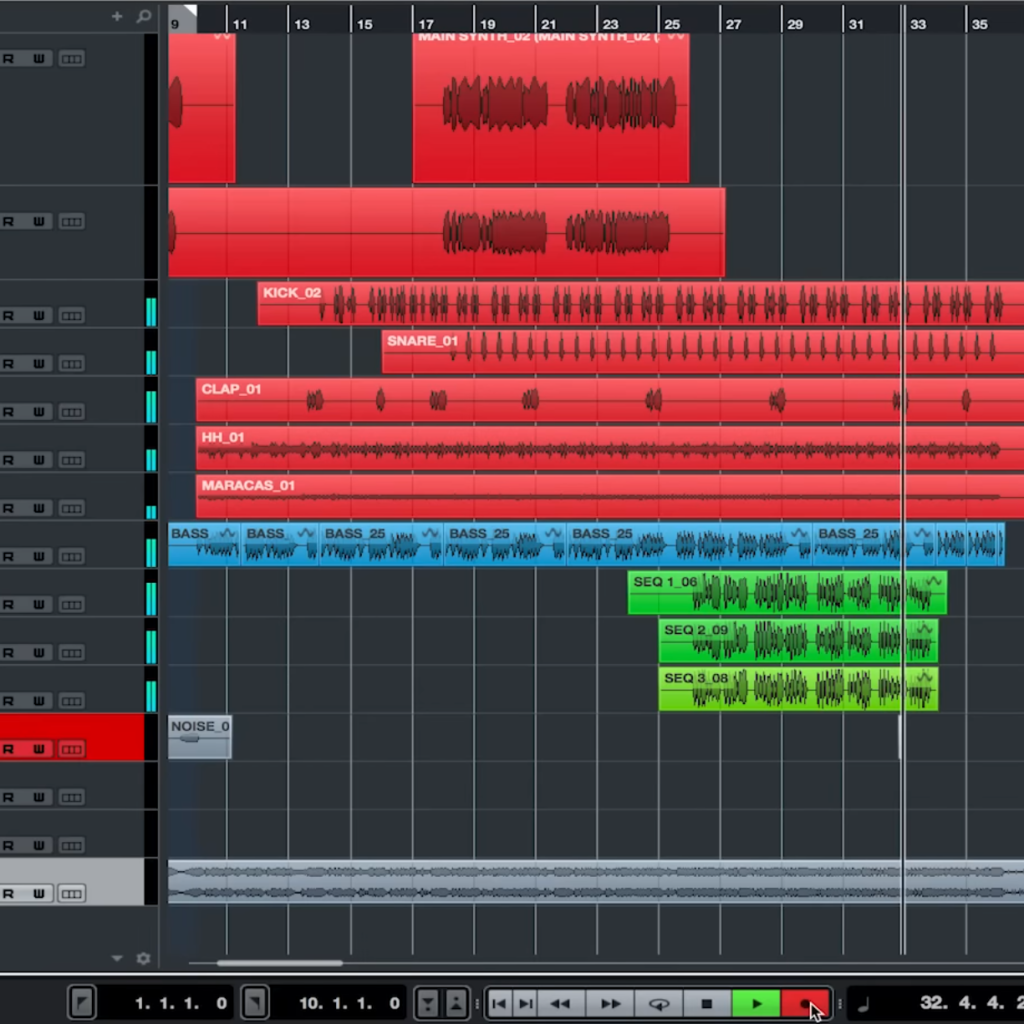Viewport: 1024px width, 1024px height.
Task: Select the MAIN SYNTH_02 clip header
Action: (x=470, y=37)
